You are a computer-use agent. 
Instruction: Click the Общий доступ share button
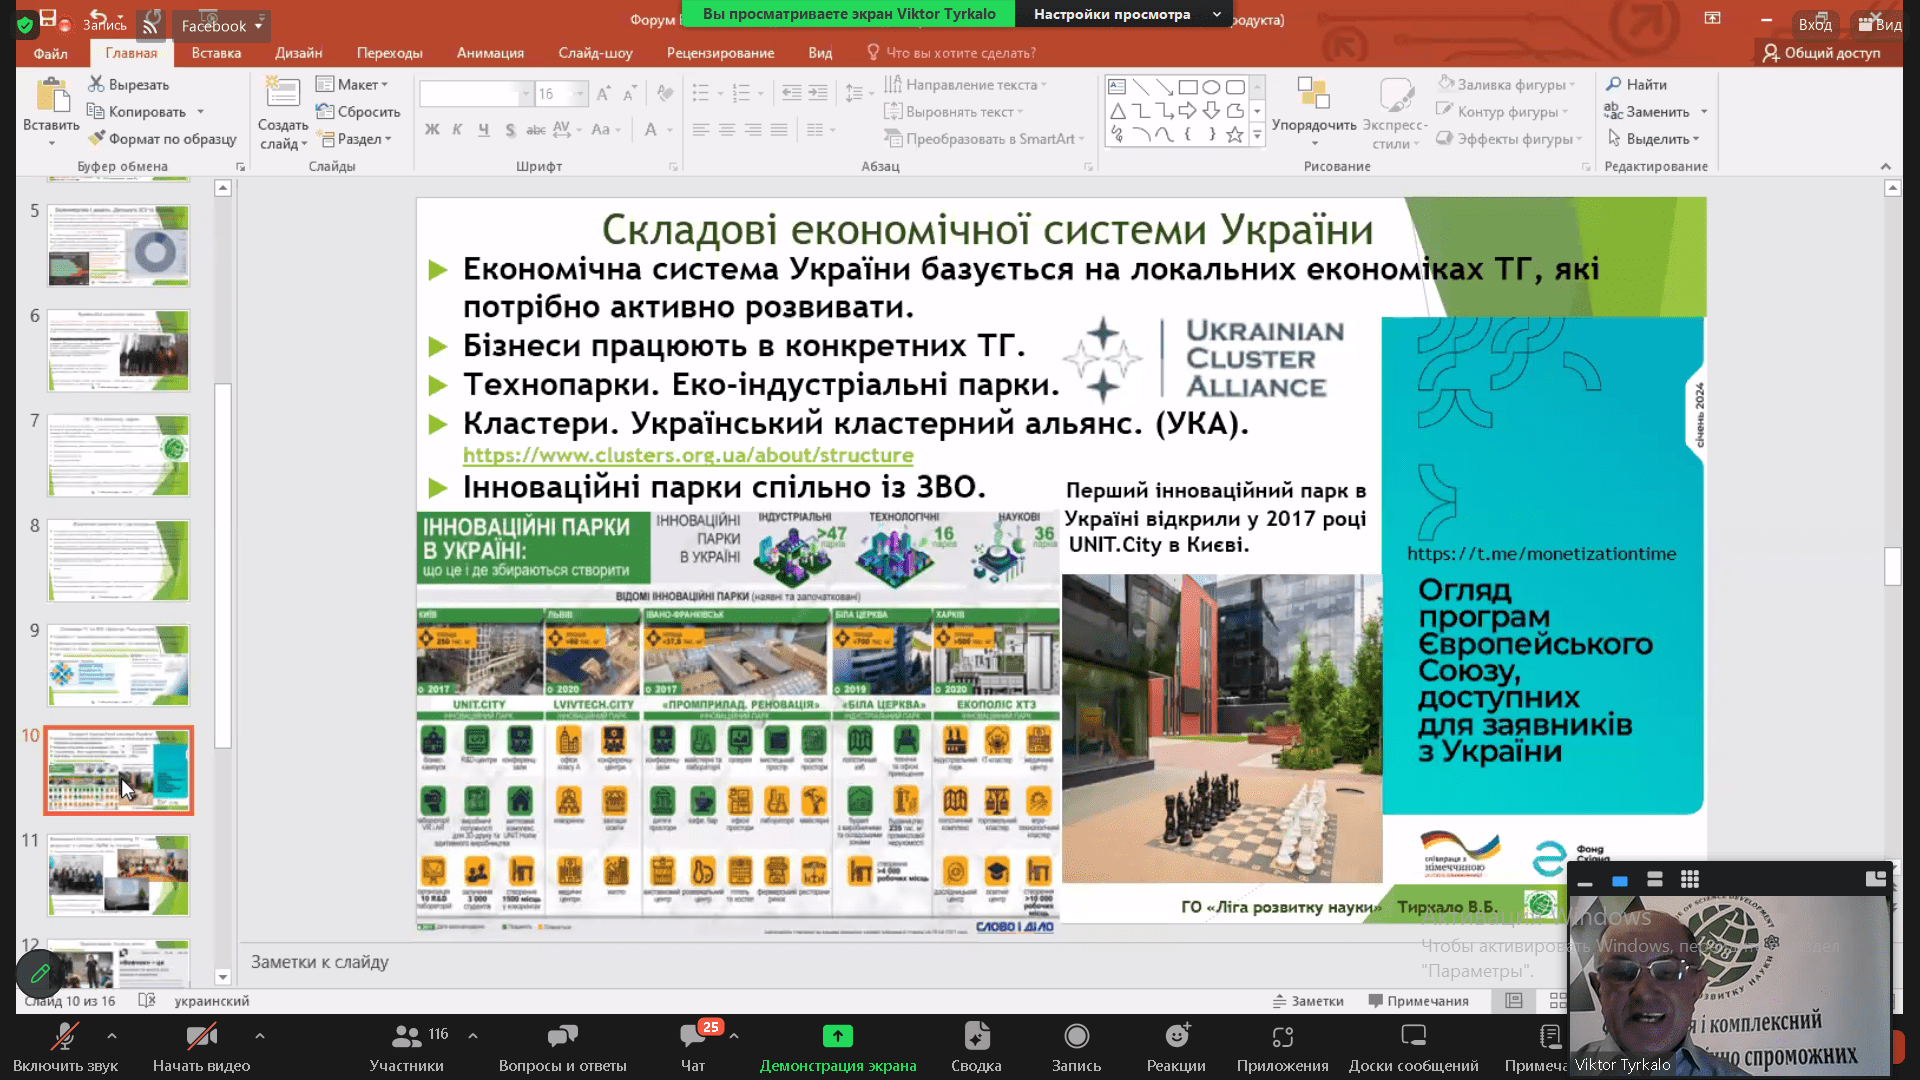coord(1822,53)
